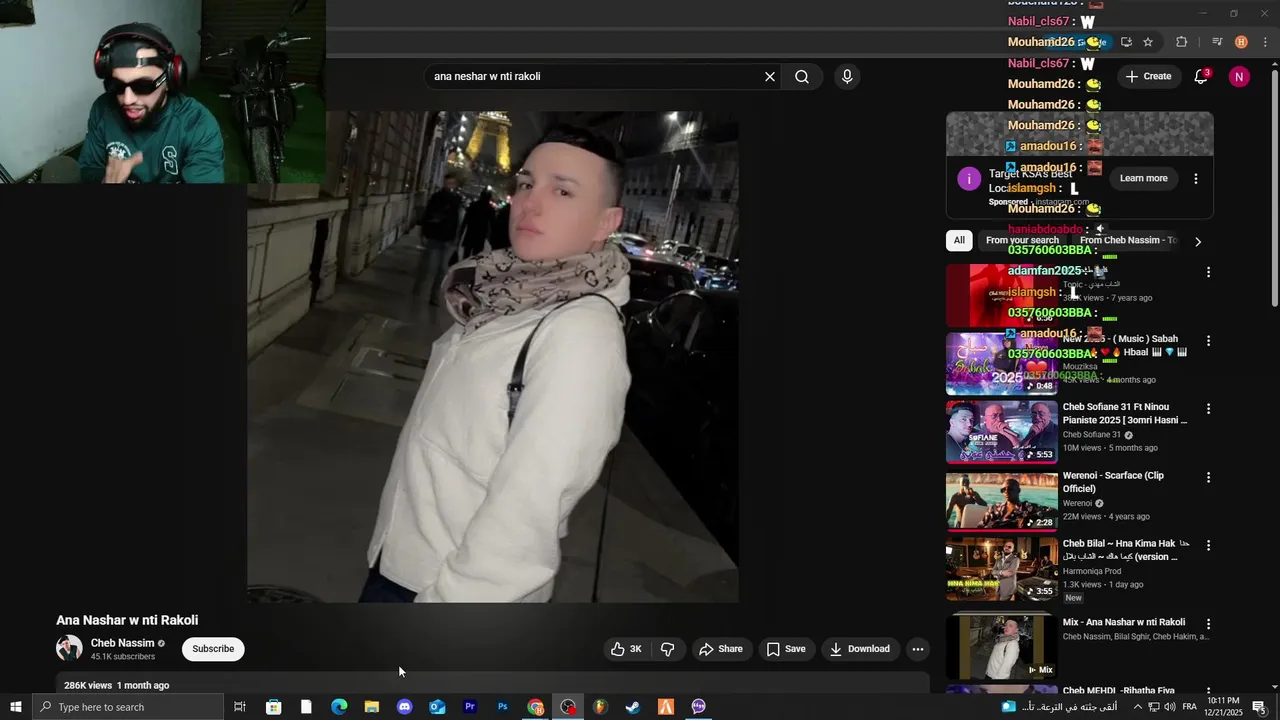Viewport: 1280px width, 720px height.
Task: Download the video
Action: click(860, 649)
